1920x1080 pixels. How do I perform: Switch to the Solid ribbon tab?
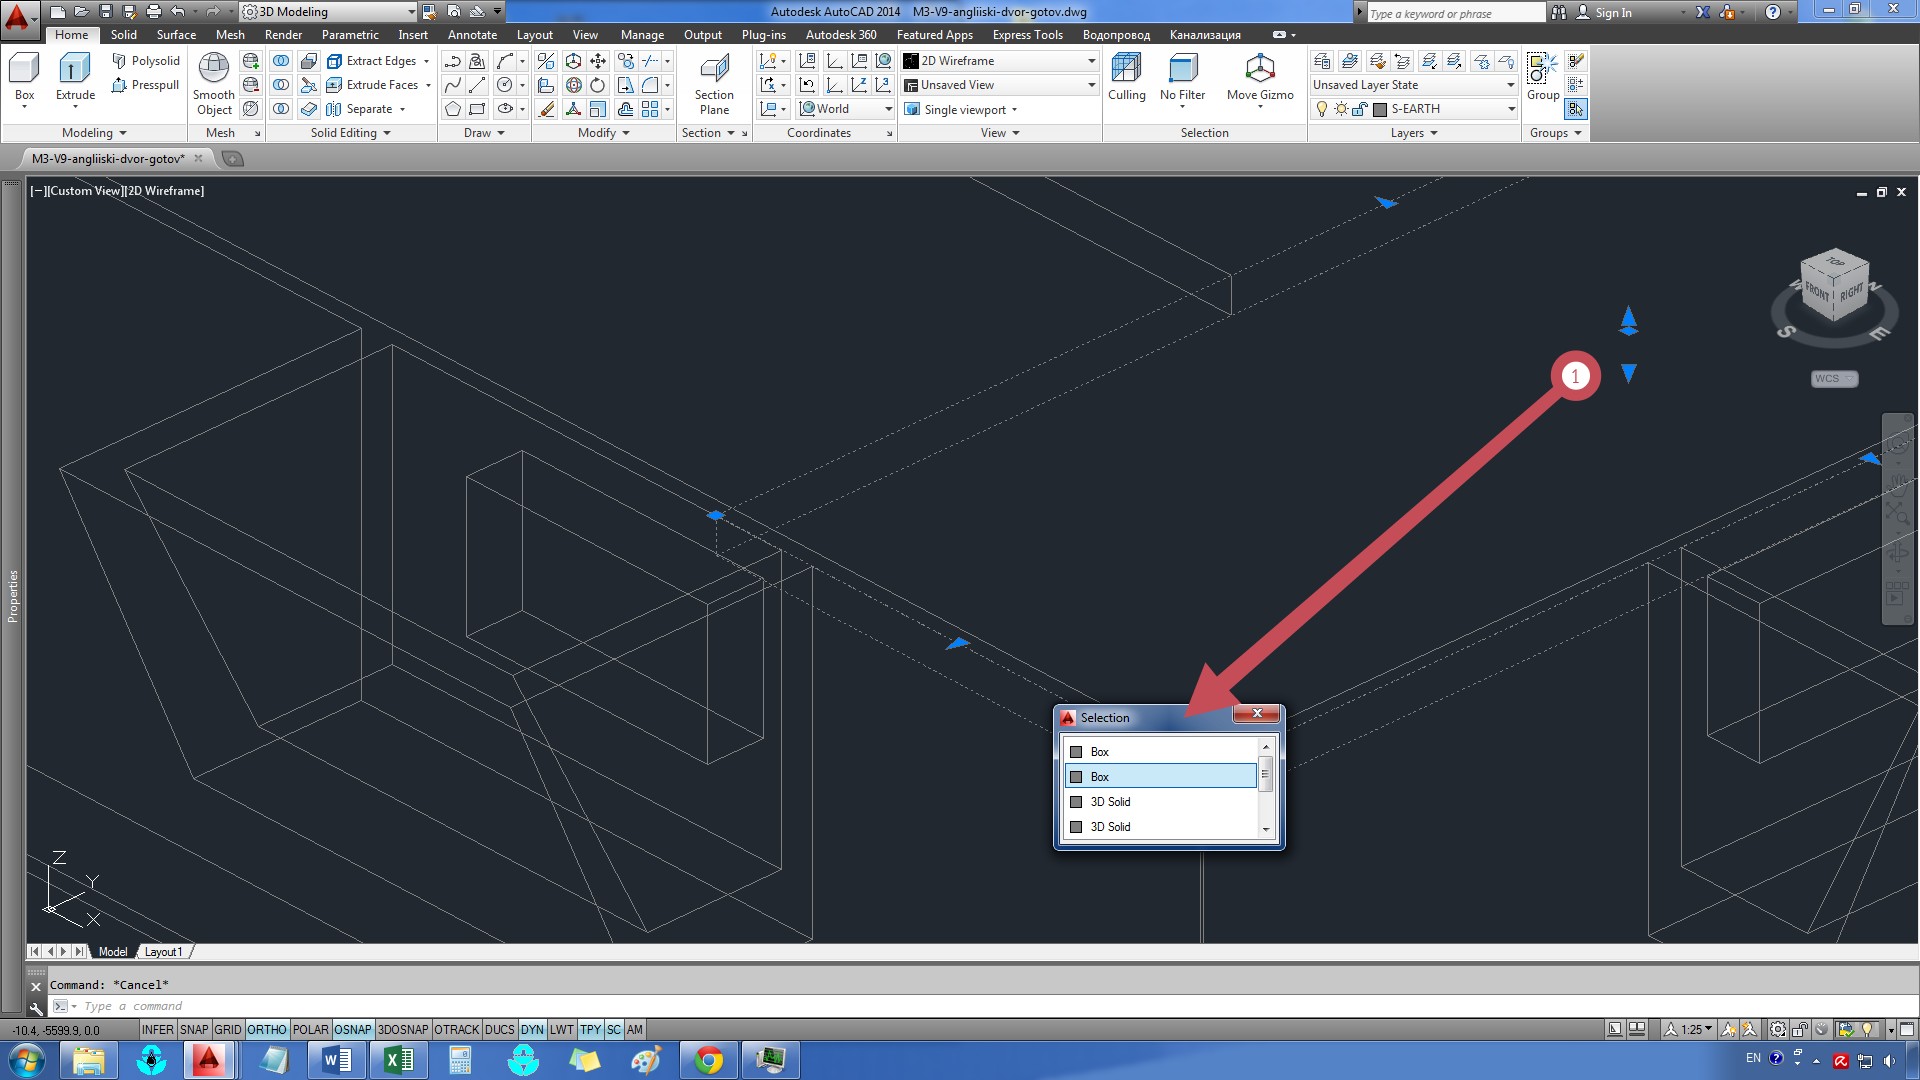124,35
